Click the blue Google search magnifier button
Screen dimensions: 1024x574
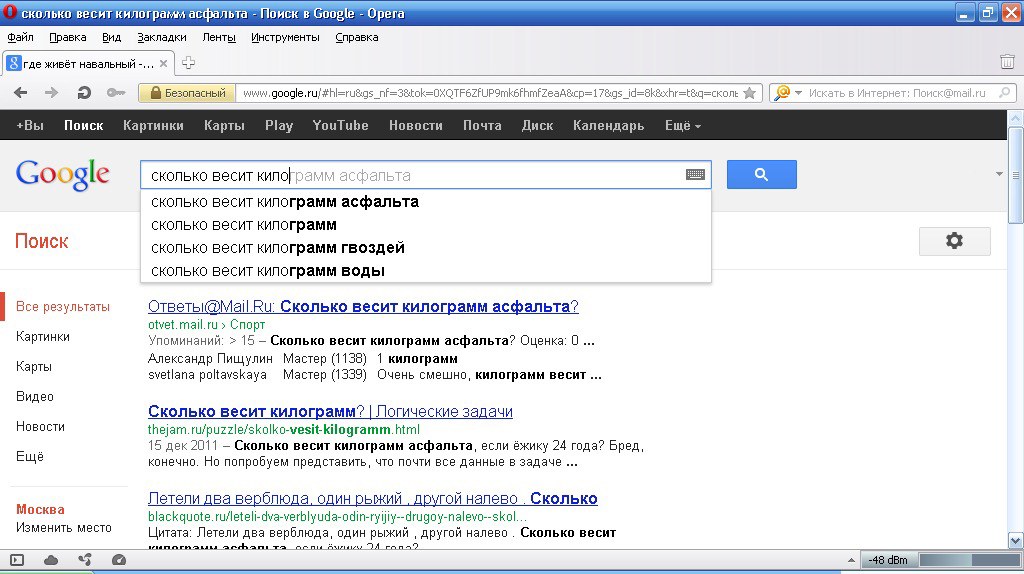pos(761,174)
